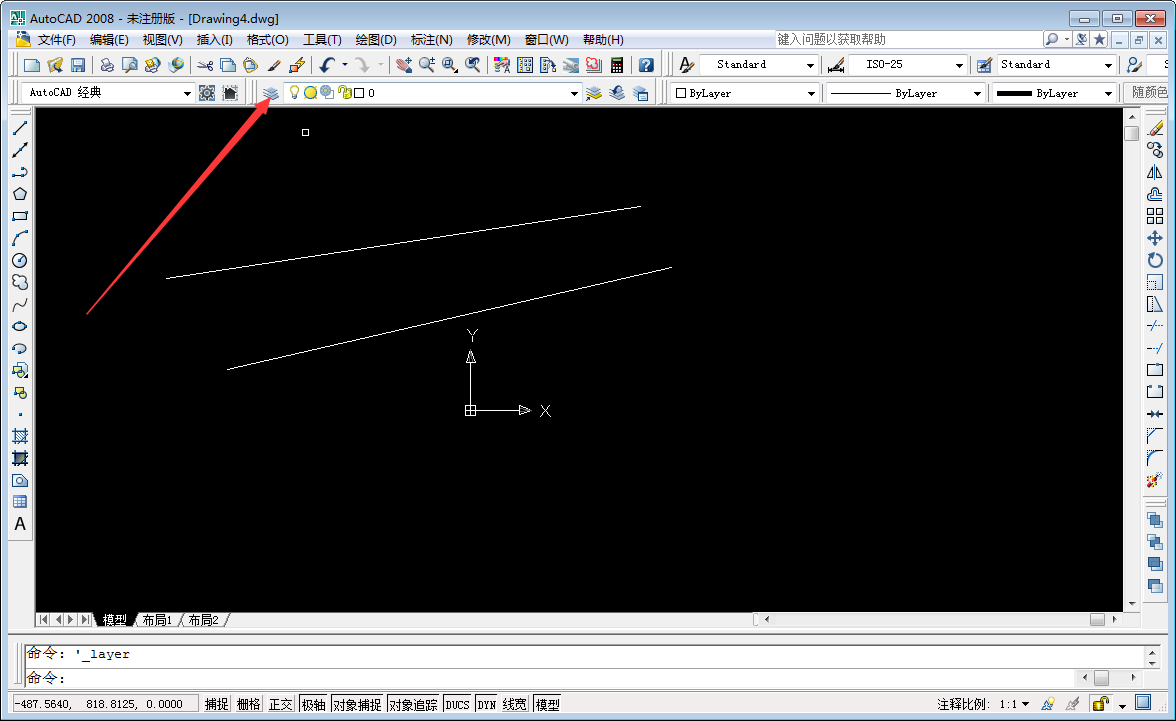Lock layer 0 with the padlock icon
The height and width of the screenshot is (721, 1176).
point(342,92)
